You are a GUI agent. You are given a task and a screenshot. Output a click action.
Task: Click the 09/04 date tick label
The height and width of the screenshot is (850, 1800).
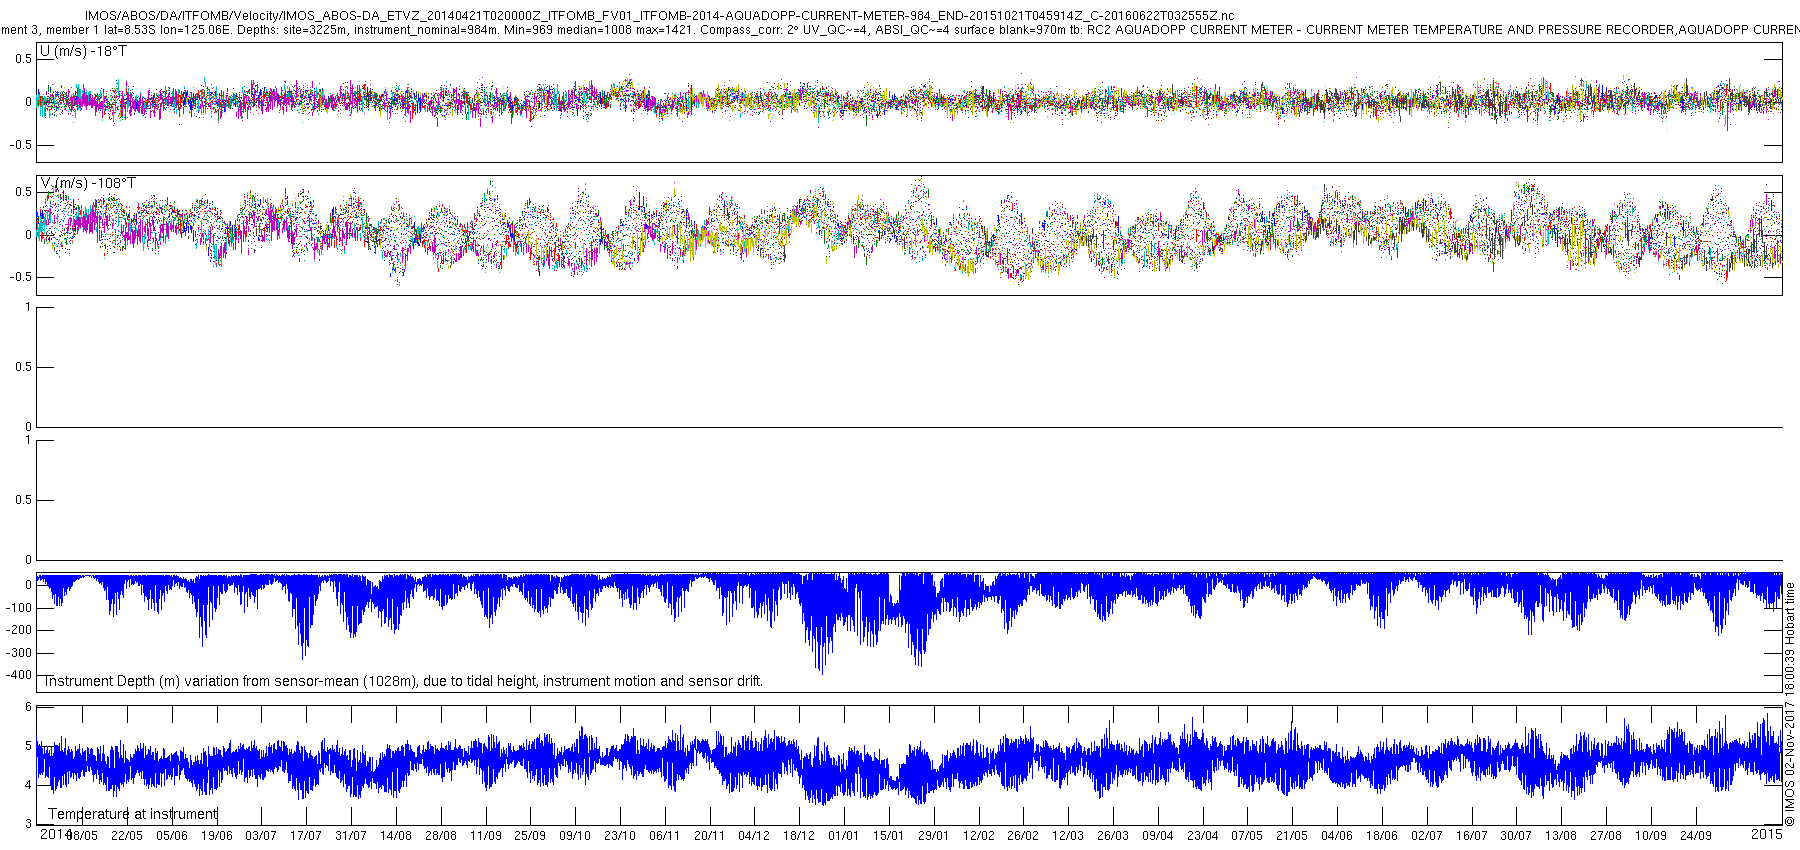coord(1158,836)
